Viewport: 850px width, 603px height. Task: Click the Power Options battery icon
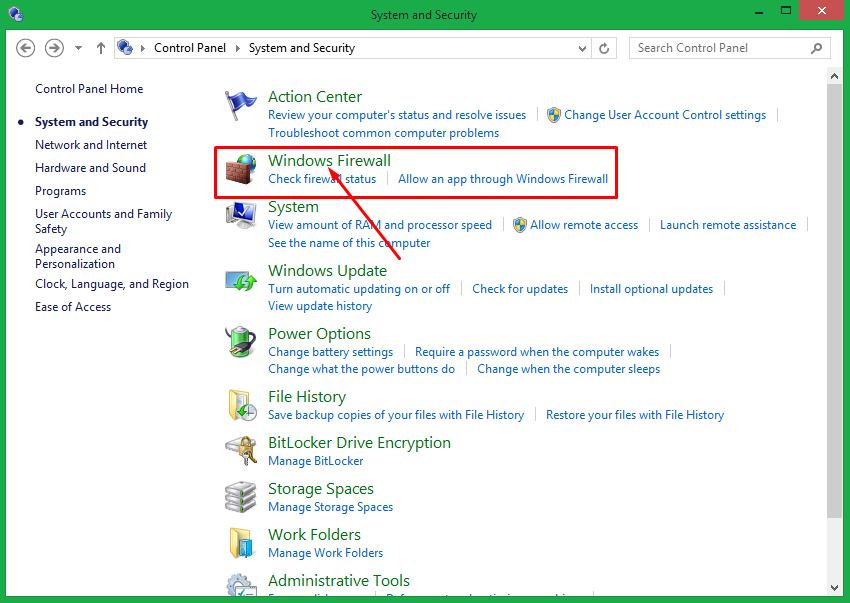240,342
